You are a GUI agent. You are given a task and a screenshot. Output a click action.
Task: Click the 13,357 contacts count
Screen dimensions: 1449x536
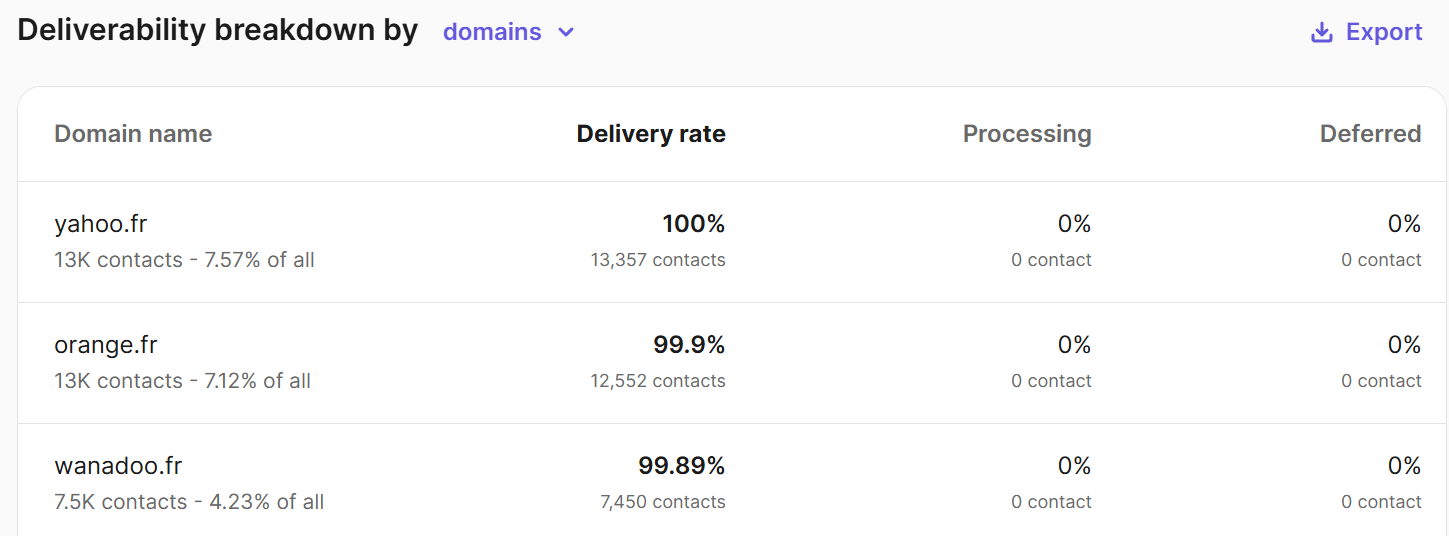(x=658, y=260)
